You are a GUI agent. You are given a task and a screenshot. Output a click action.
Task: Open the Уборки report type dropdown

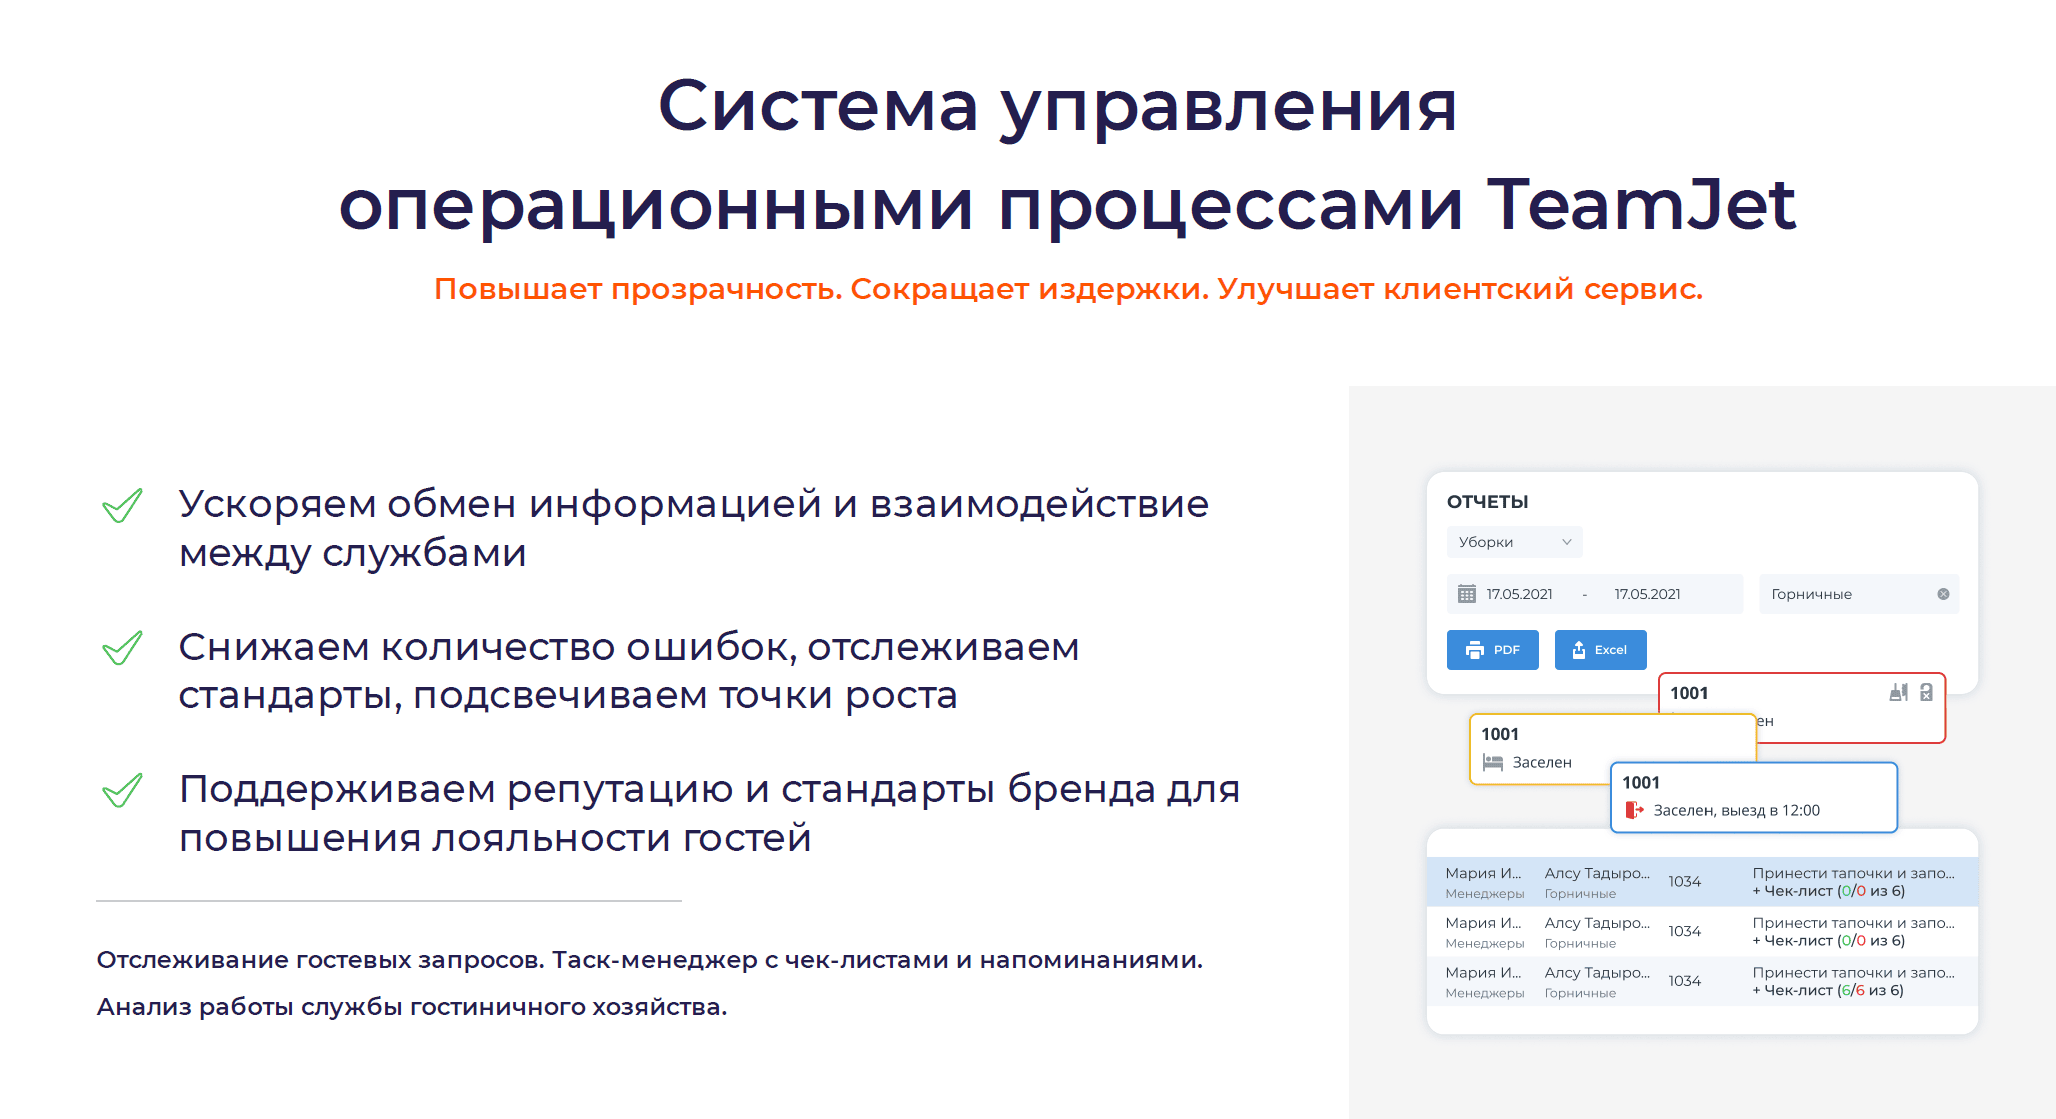(x=1514, y=542)
